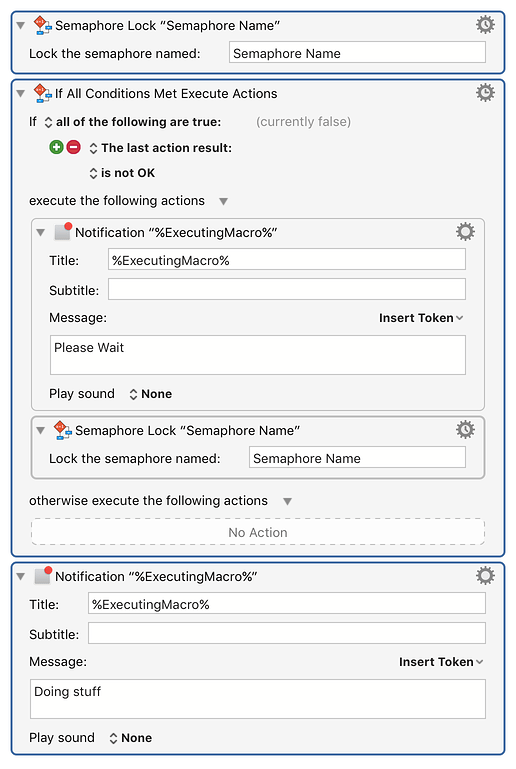Open 'The last action result' condition popup
The width and height of the screenshot is (516, 769).
(160, 148)
